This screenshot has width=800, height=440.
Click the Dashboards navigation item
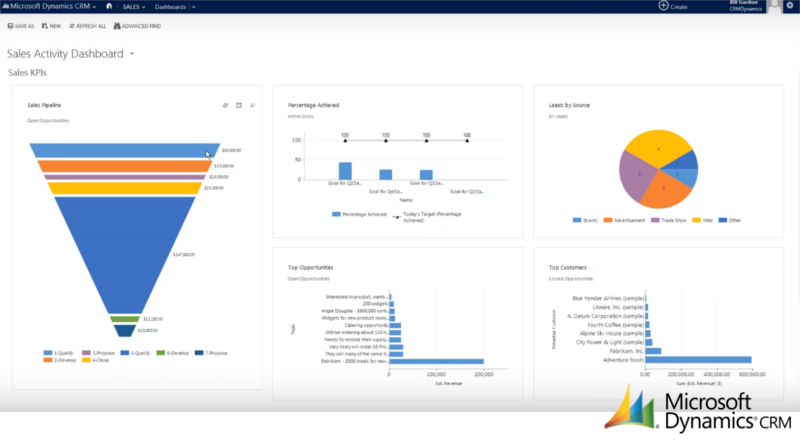170,6
